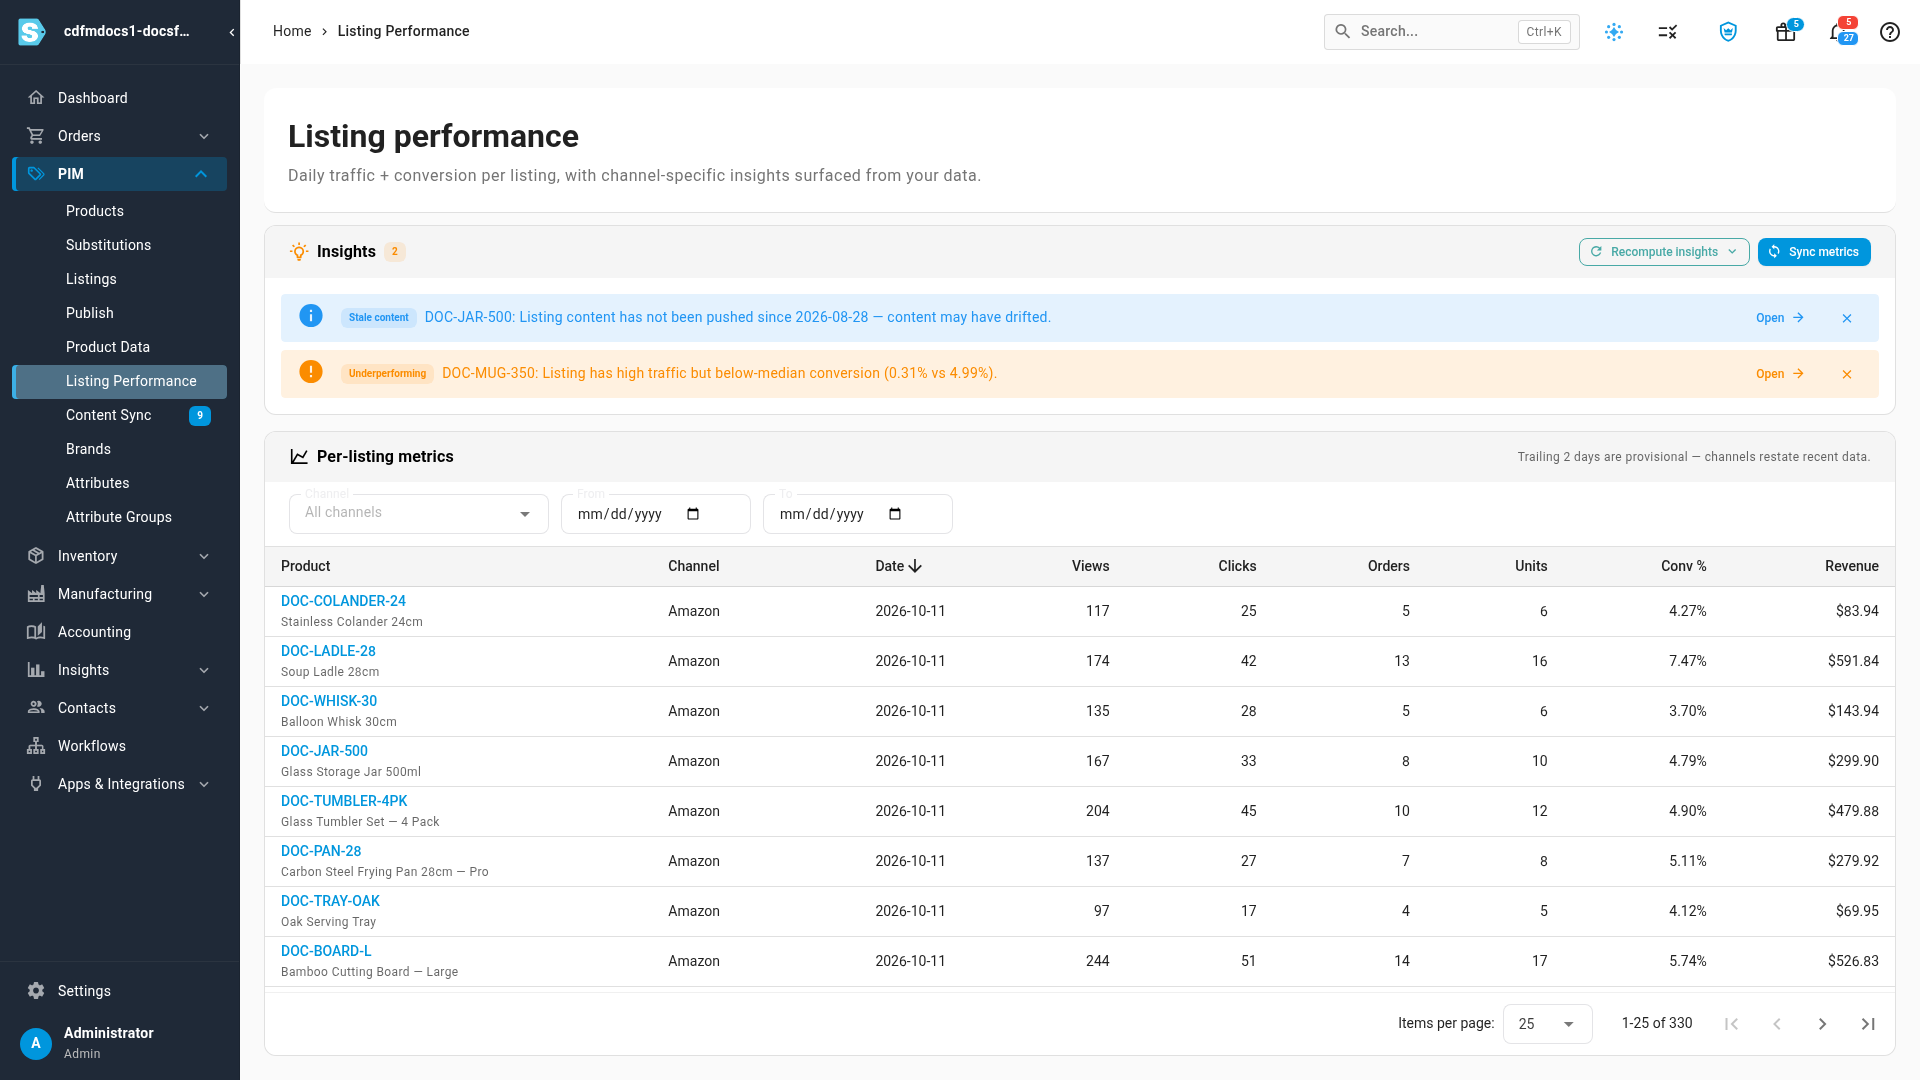Image resolution: width=1920 pixels, height=1080 pixels.
Task: Sort by the Revenue column header
Action: tap(1851, 566)
